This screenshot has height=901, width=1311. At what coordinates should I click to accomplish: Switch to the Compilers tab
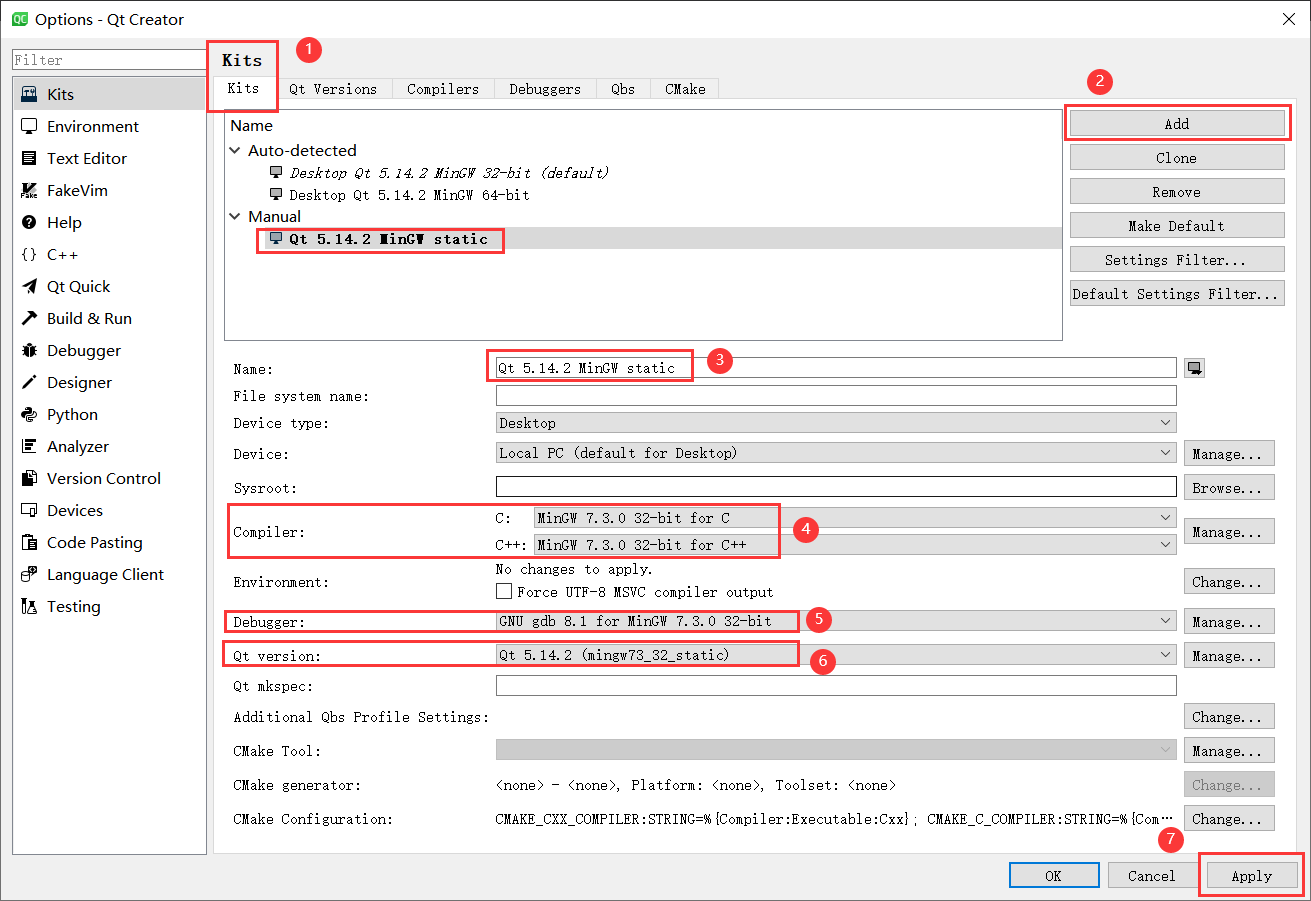tap(442, 88)
